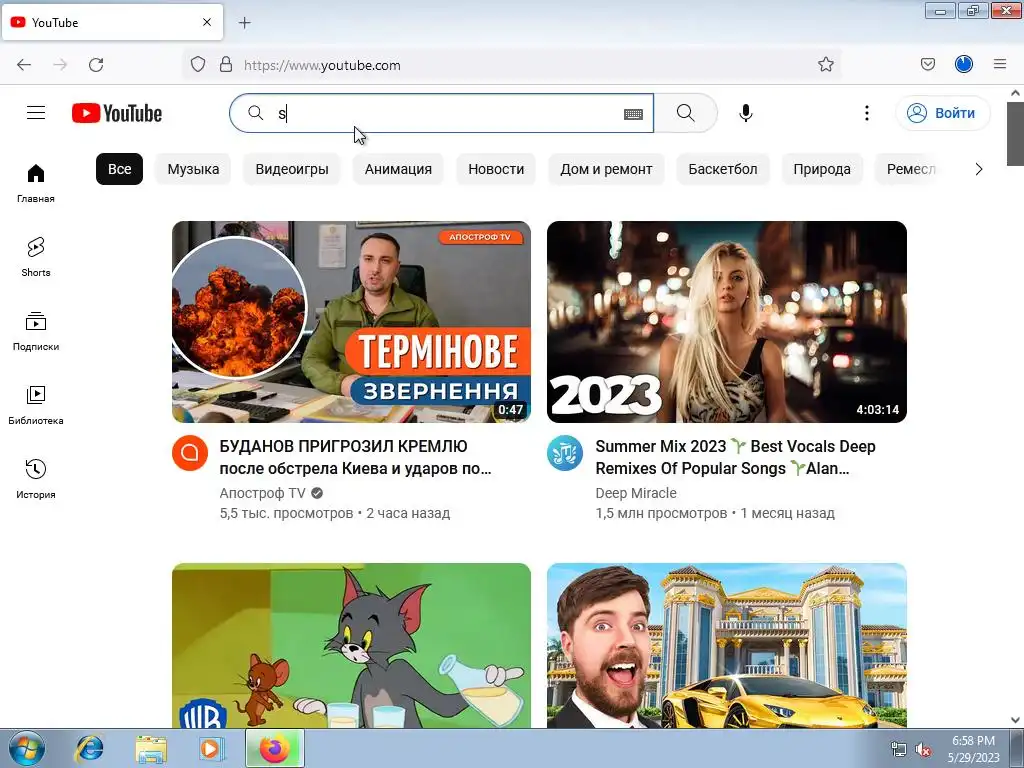The height and width of the screenshot is (768, 1024).
Task: Click the page vertical scrollbar thumb
Action: click(1015, 134)
